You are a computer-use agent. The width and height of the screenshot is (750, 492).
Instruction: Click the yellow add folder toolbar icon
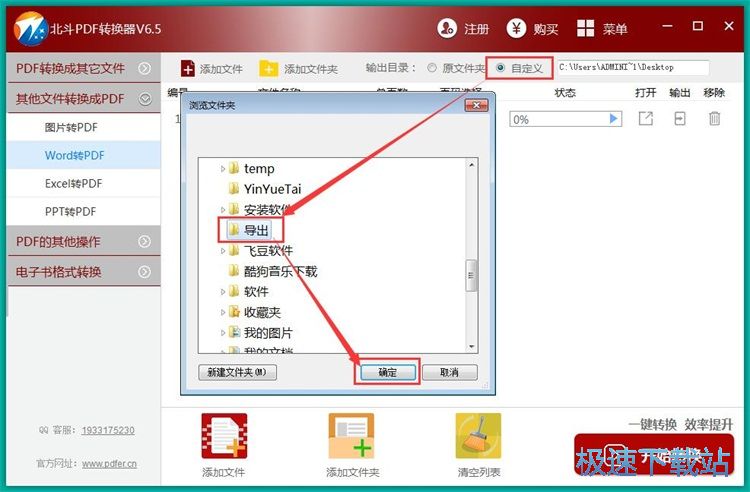point(268,68)
